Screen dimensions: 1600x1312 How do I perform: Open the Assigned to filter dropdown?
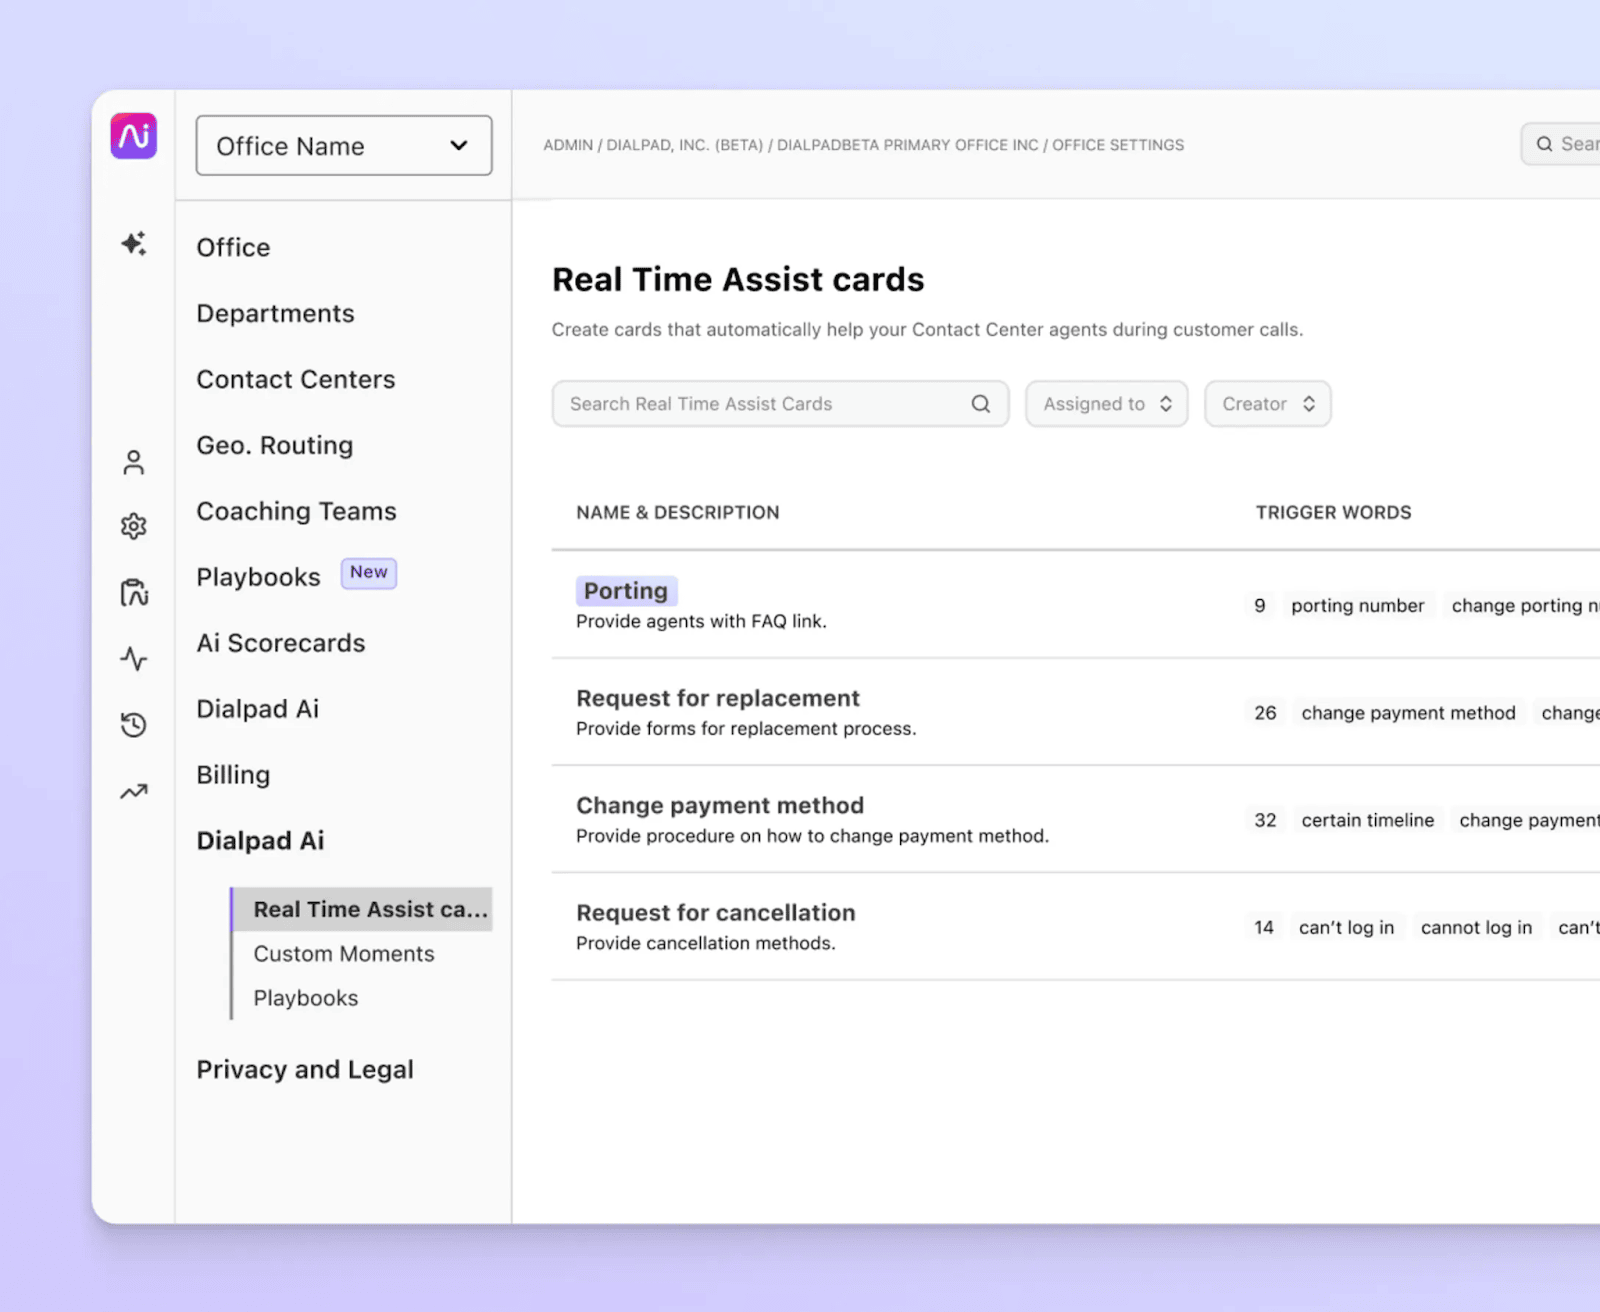pyautogui.click(x=1105, y=403)
